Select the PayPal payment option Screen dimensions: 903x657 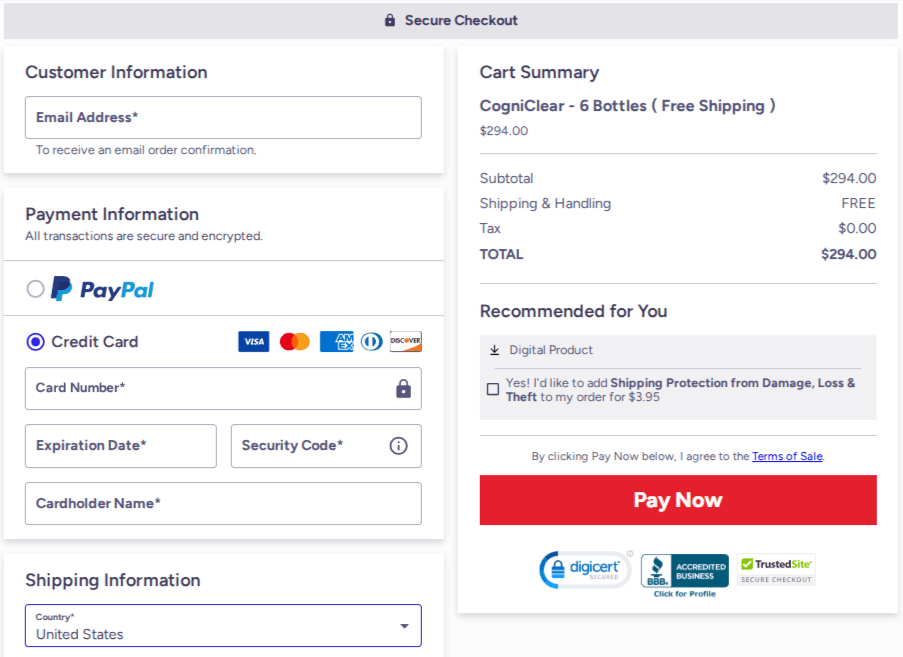35,288
